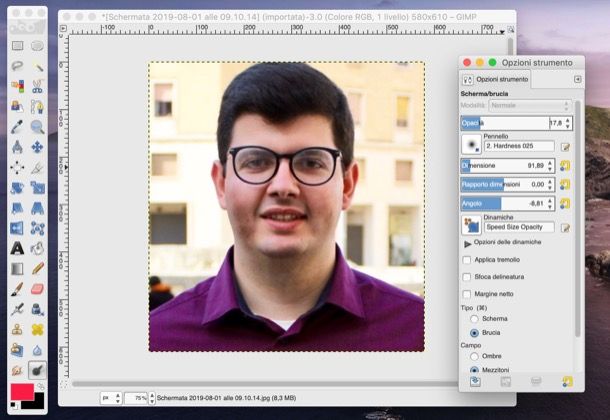This screenshot has height=420, width=610.
Task: Select the Measure compass tool
Action: point(17,147)
